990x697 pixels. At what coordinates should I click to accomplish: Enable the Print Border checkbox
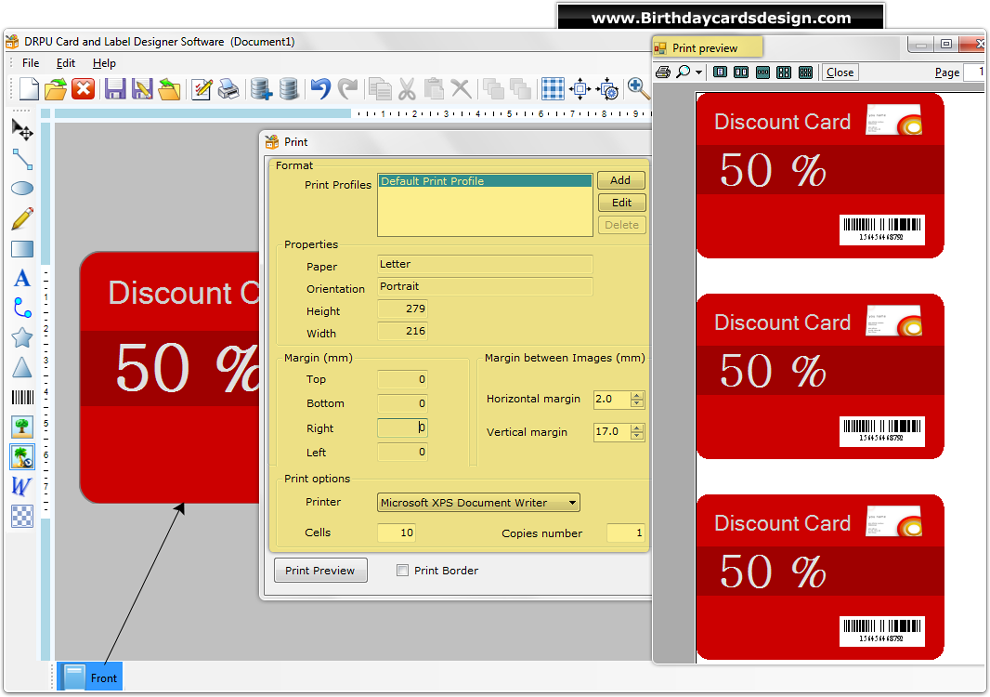pos(402,570)
